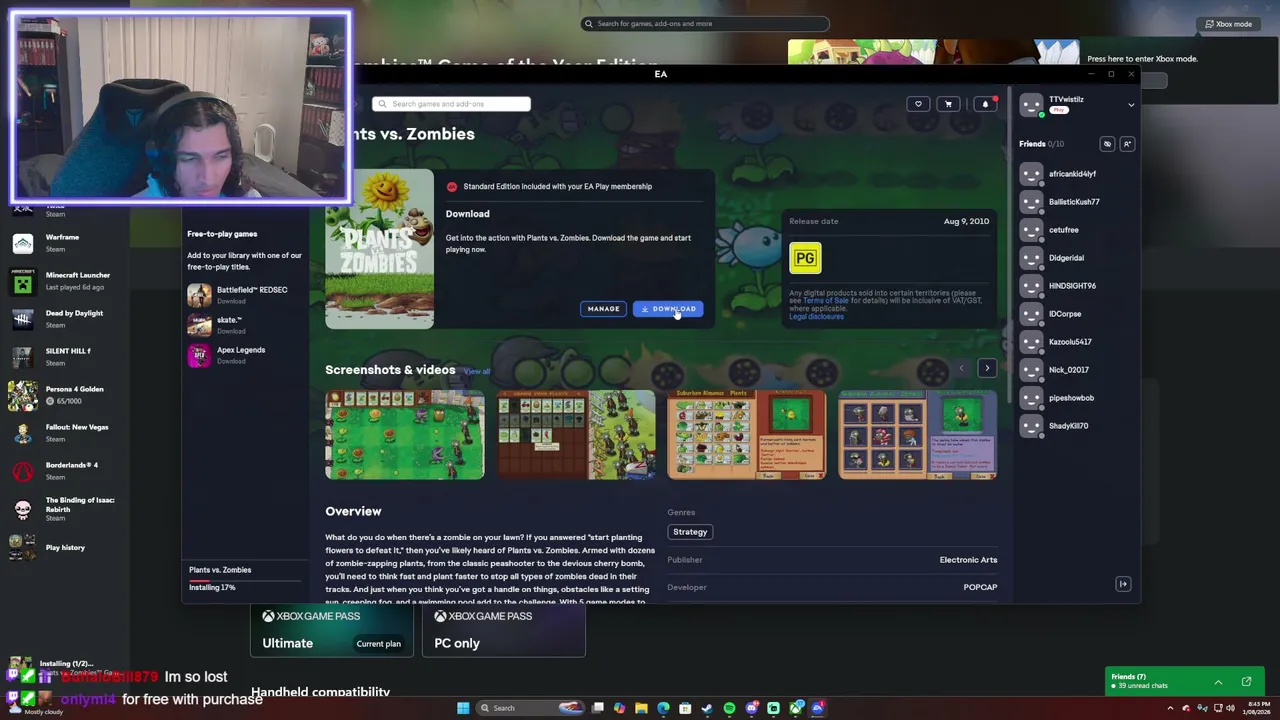Open Fallout: New Vegas in sidebar
Image resolution: width=1280 pixels, height=720 pixels.
coord(65,433)
